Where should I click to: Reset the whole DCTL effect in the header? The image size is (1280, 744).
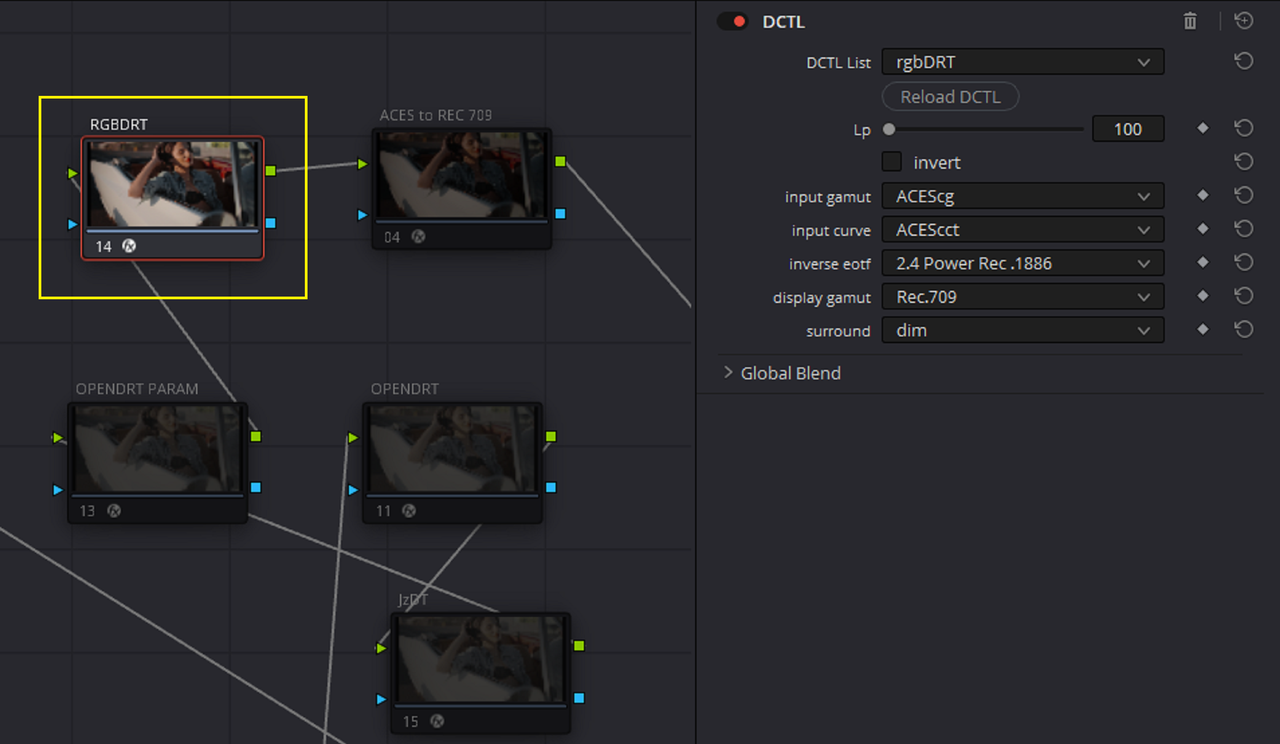pos(1244,21)
